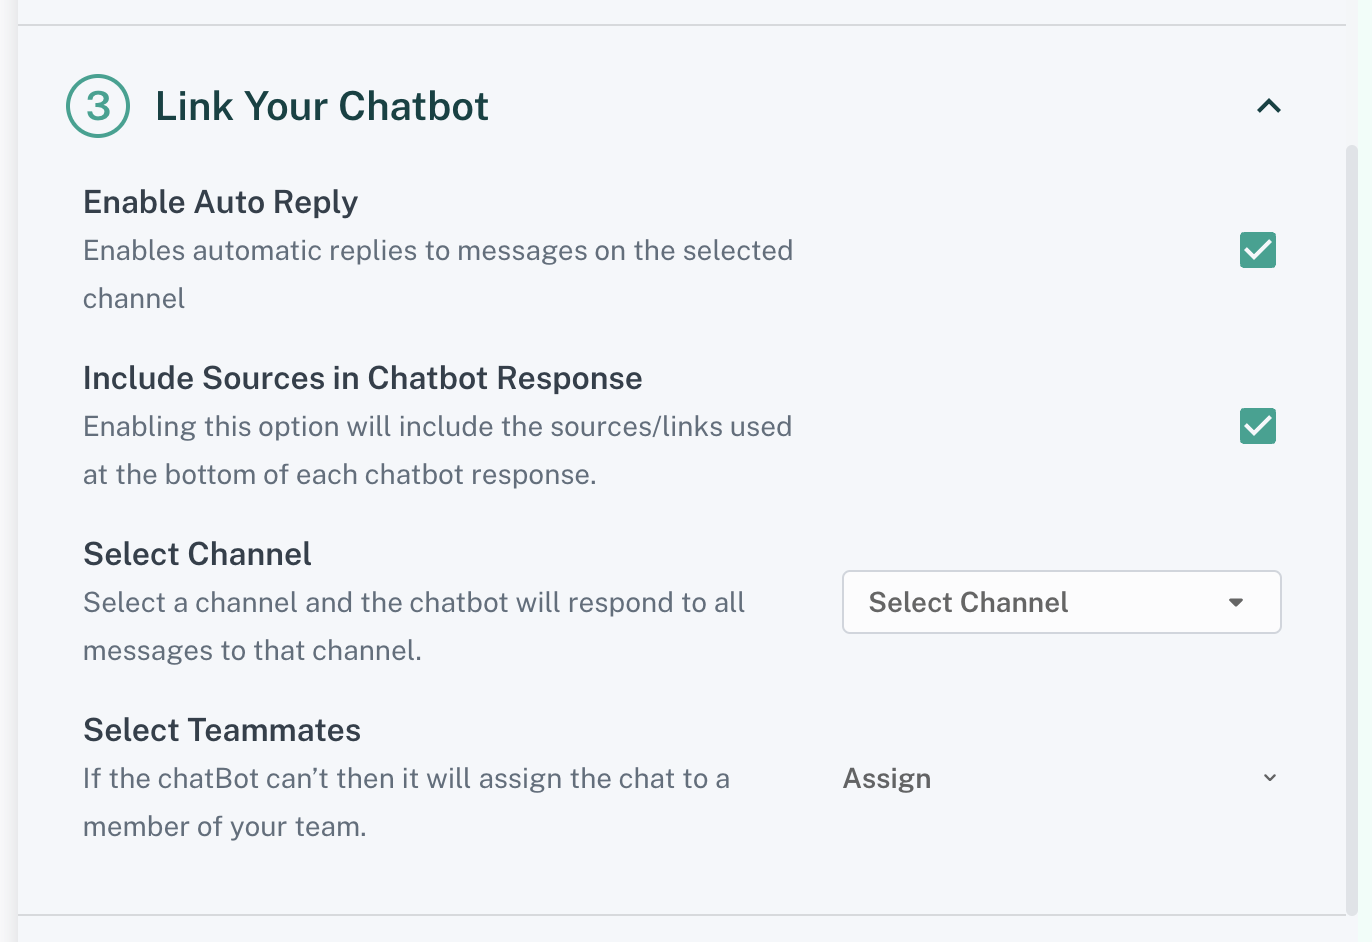Click the step 3 circle icon
Viewport: 1372px width, 942px height.
98,106
